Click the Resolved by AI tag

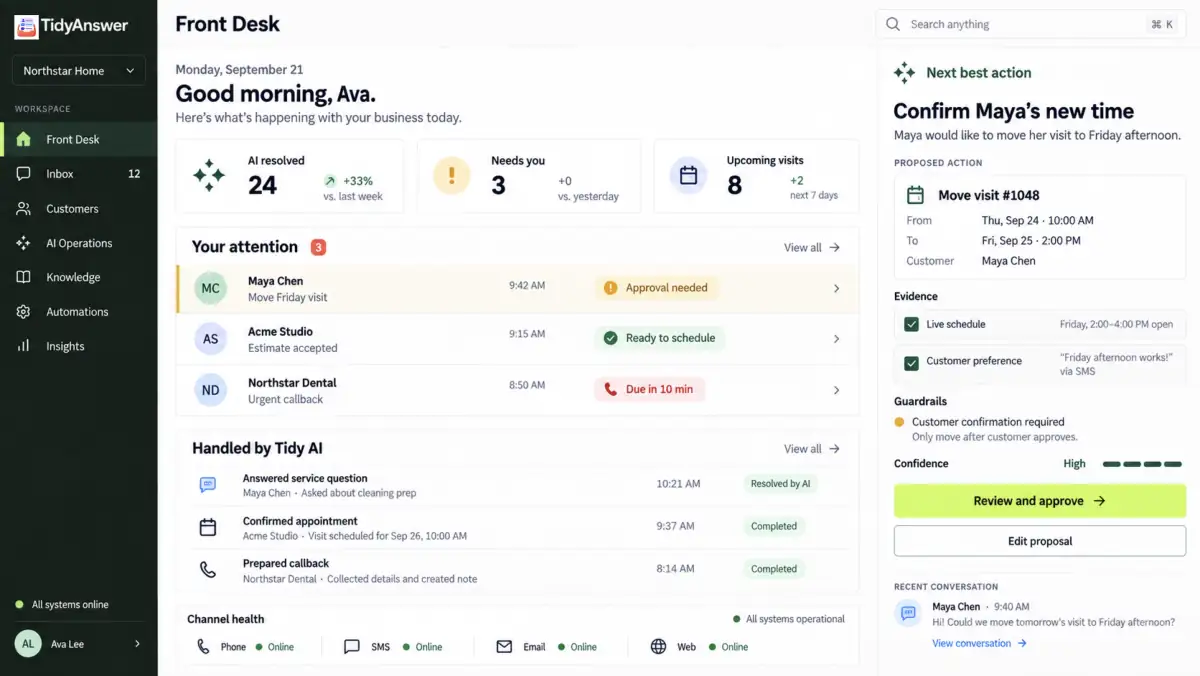tap(780, 483)
